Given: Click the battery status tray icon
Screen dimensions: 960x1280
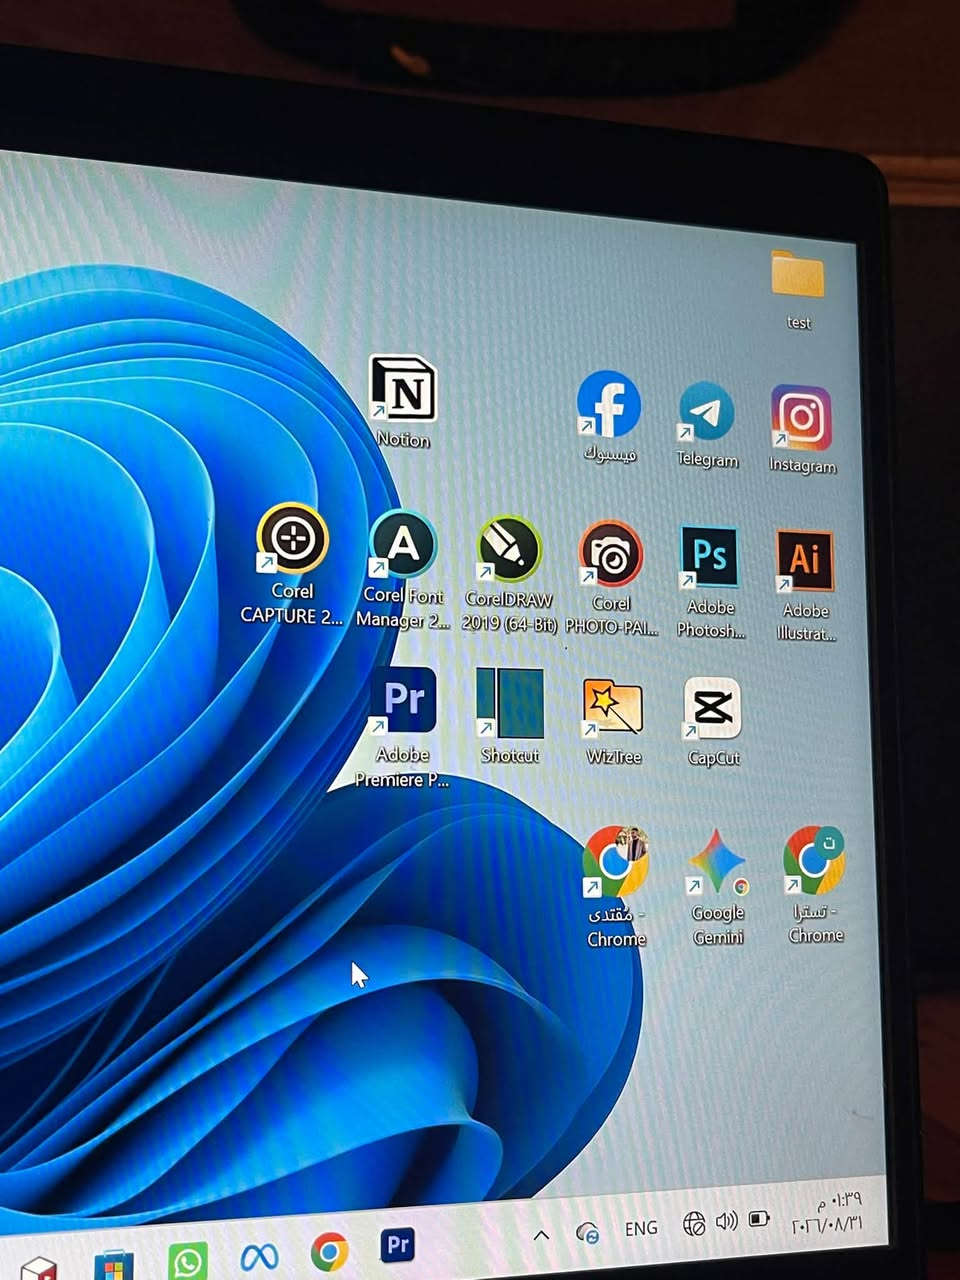Looking at the screenshot, I should pyautogui.click(x=760, y=1218).
